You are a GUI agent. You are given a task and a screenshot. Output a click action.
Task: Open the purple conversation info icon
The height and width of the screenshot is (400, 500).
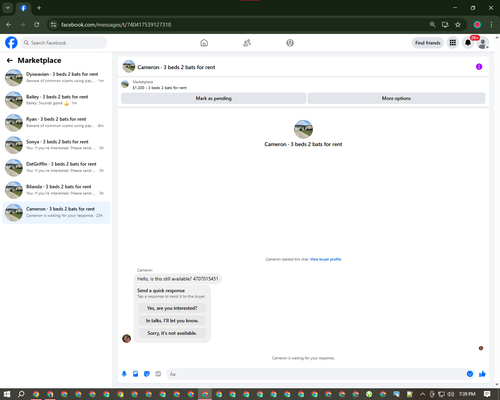[479, 67]
